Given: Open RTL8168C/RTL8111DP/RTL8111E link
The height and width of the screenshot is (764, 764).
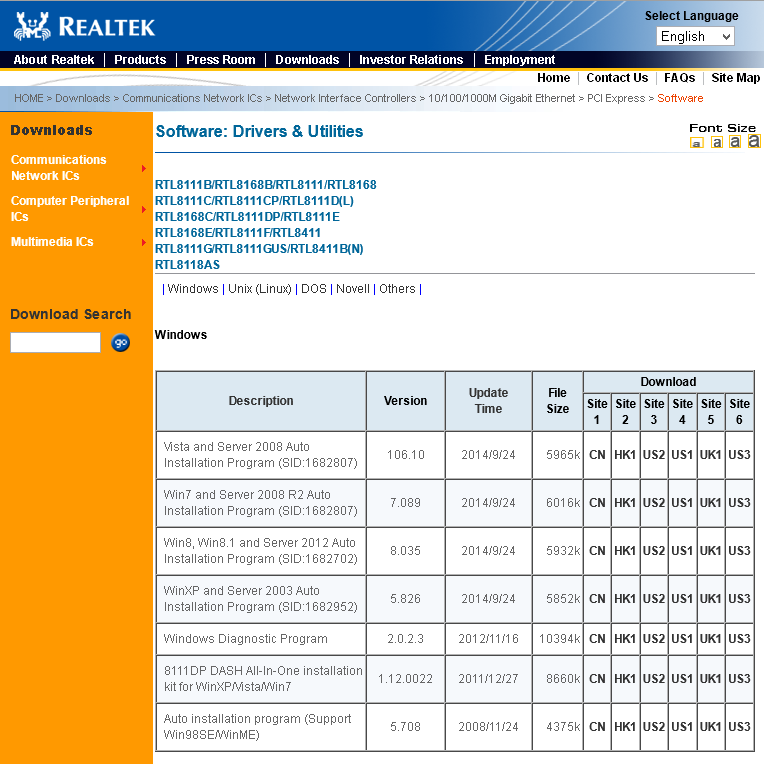Looking at the screenshot, I should click(x=247, y=217).
